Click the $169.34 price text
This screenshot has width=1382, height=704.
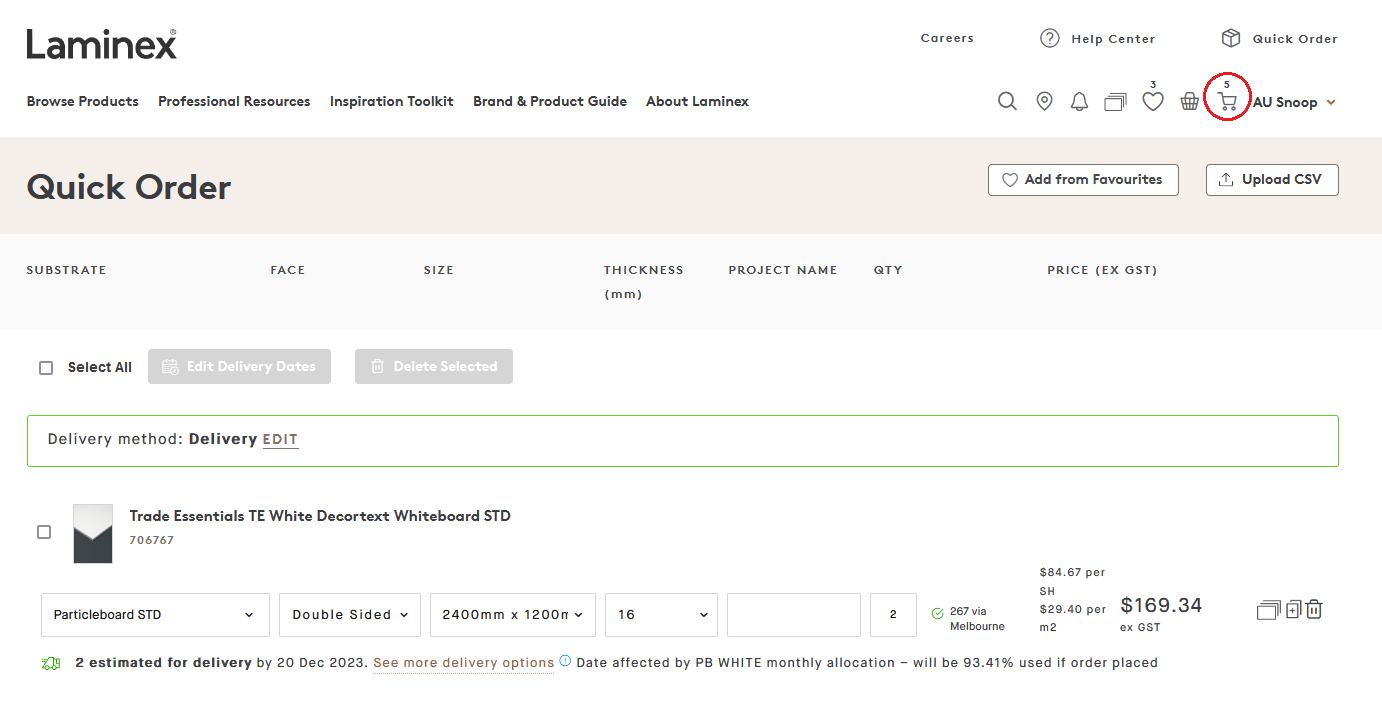pyautogui.click(x=1161, y=605)
